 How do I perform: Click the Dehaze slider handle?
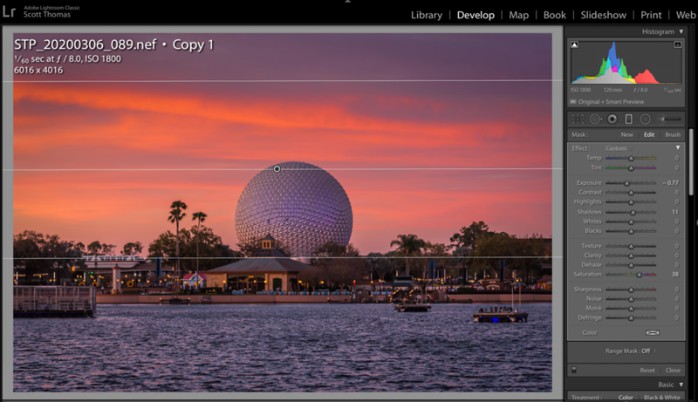[x=631, y=265]
